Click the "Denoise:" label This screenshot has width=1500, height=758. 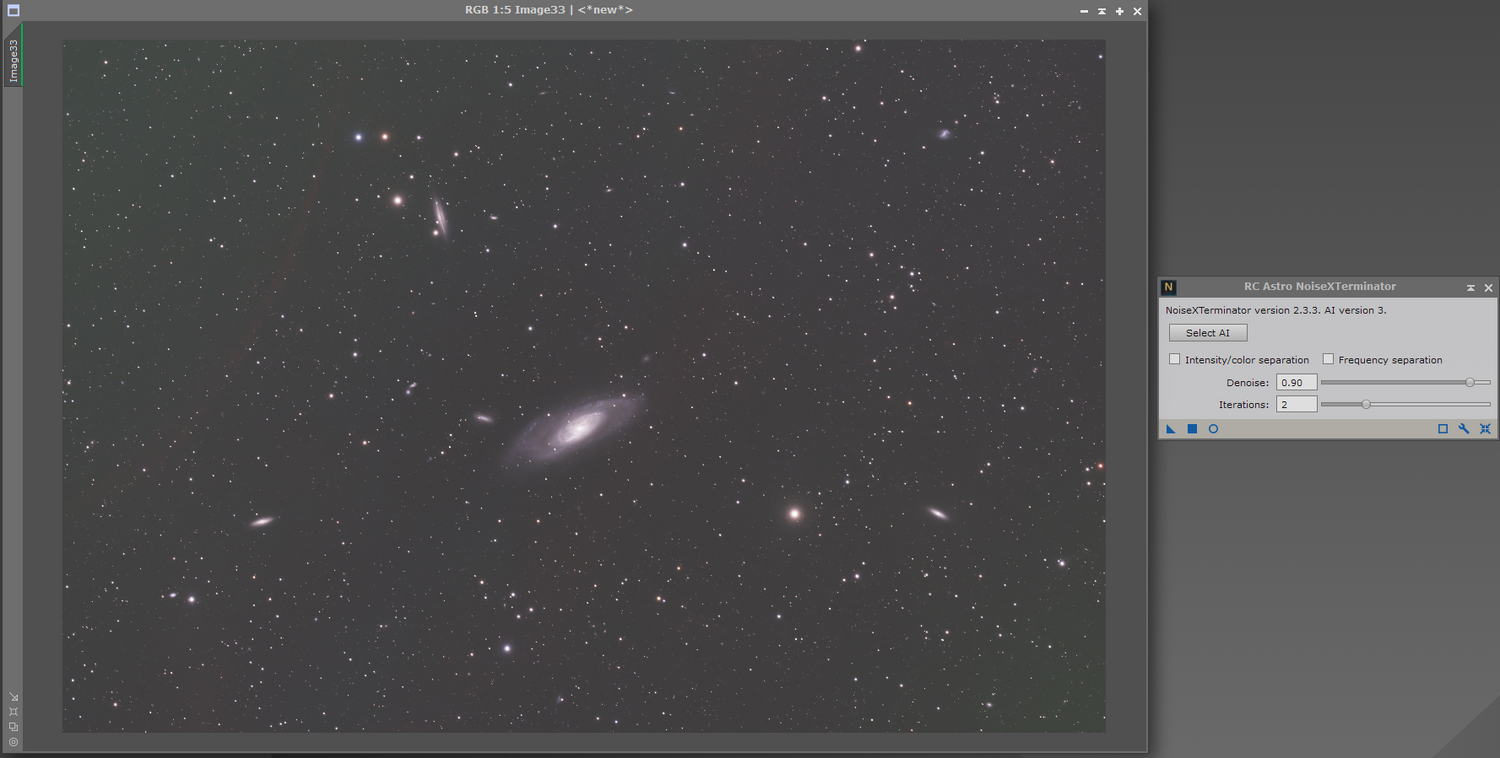click(x=1248, y=383)
